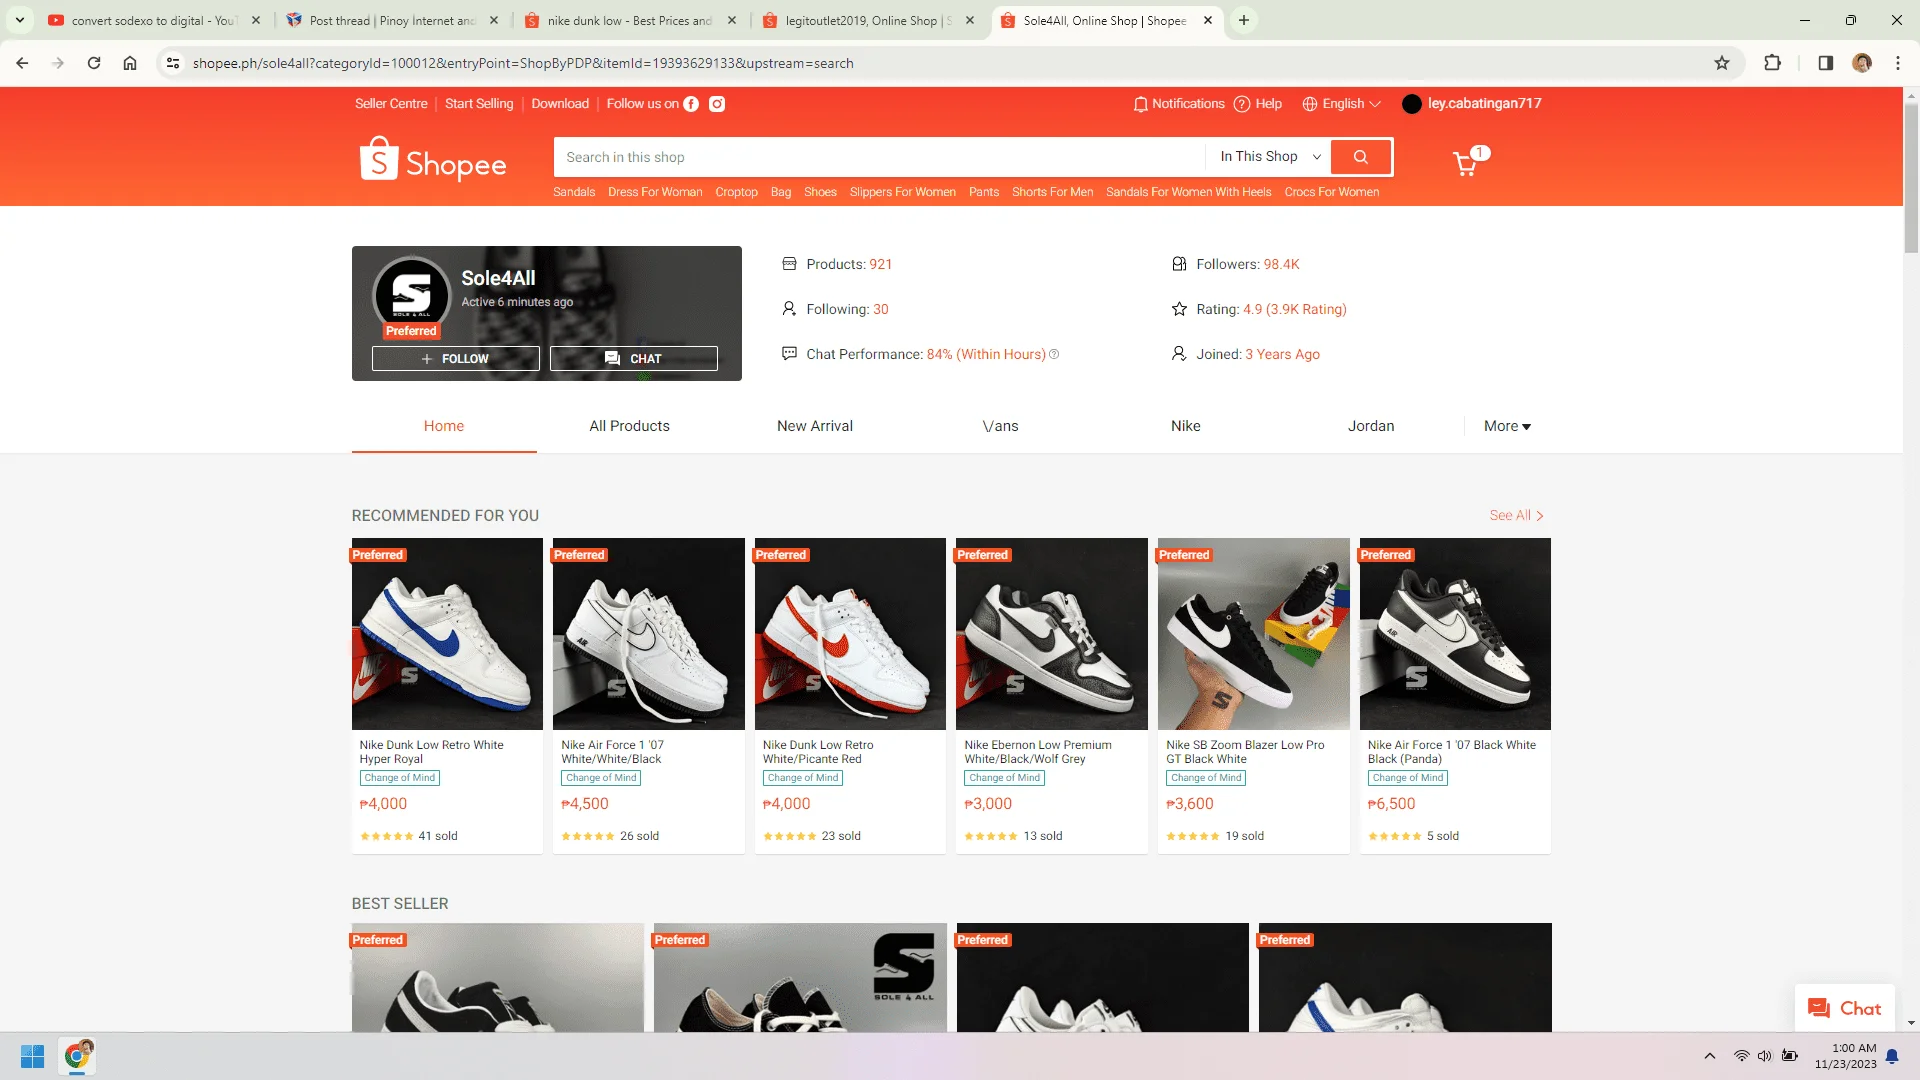Image resolution: width=1920 pixels, height=1080 pixels.
Task: Open Download link
Action: (560, 104)
